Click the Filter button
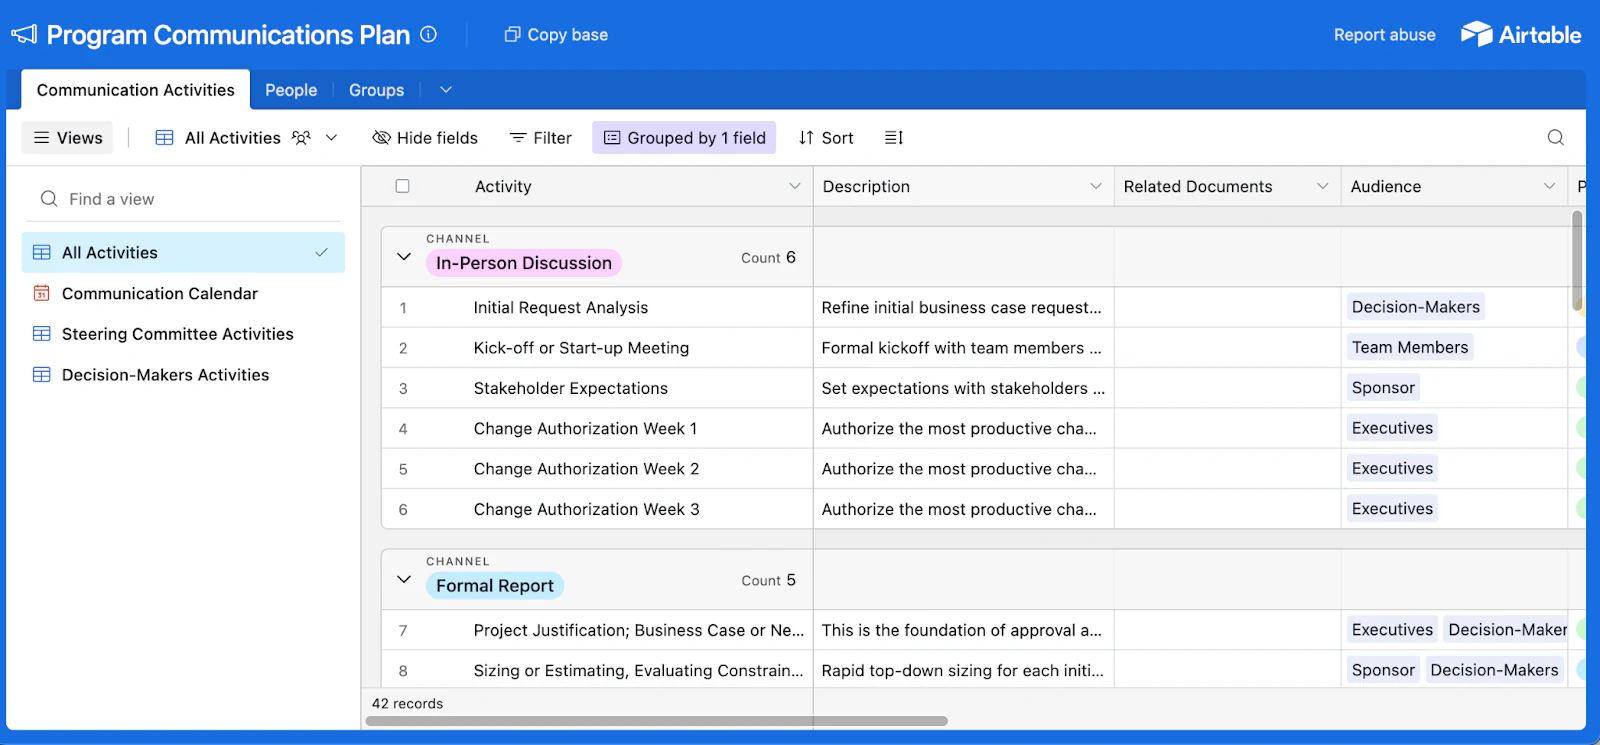Image resolution: width=1600 pixels, height=745 pixels. click(540, 138)
